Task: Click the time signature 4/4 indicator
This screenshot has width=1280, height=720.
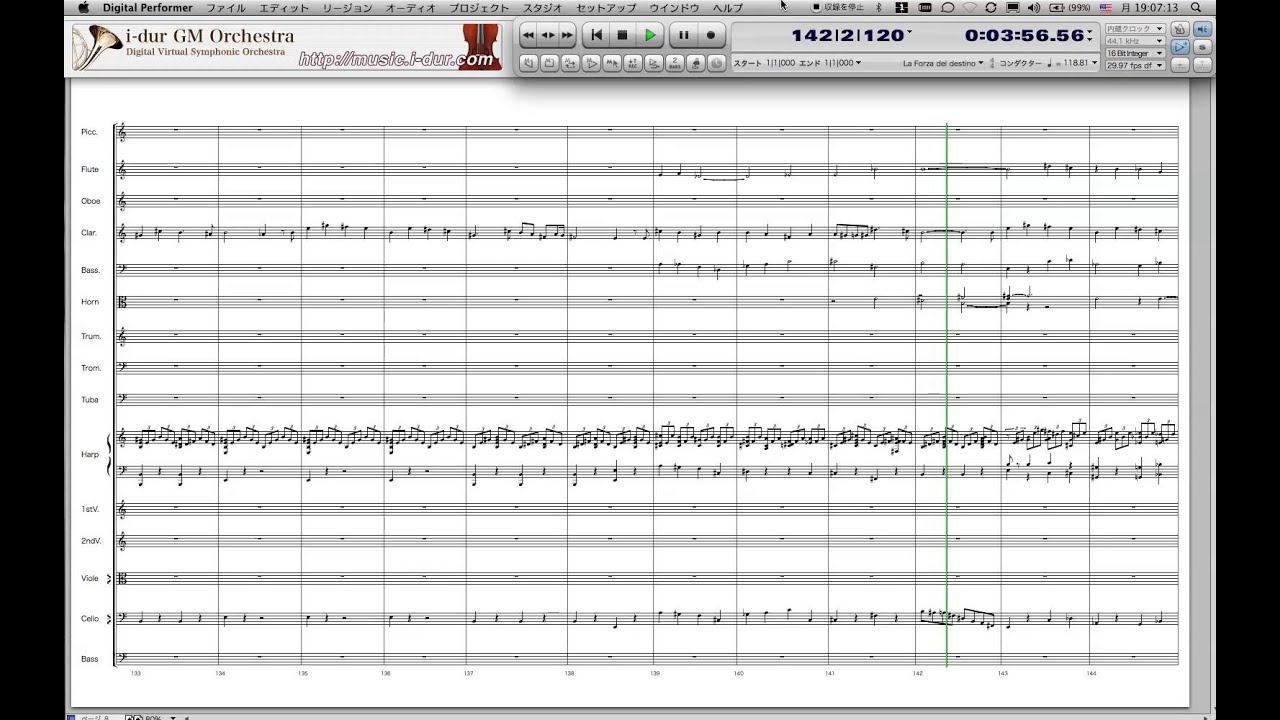Action: 991,63
